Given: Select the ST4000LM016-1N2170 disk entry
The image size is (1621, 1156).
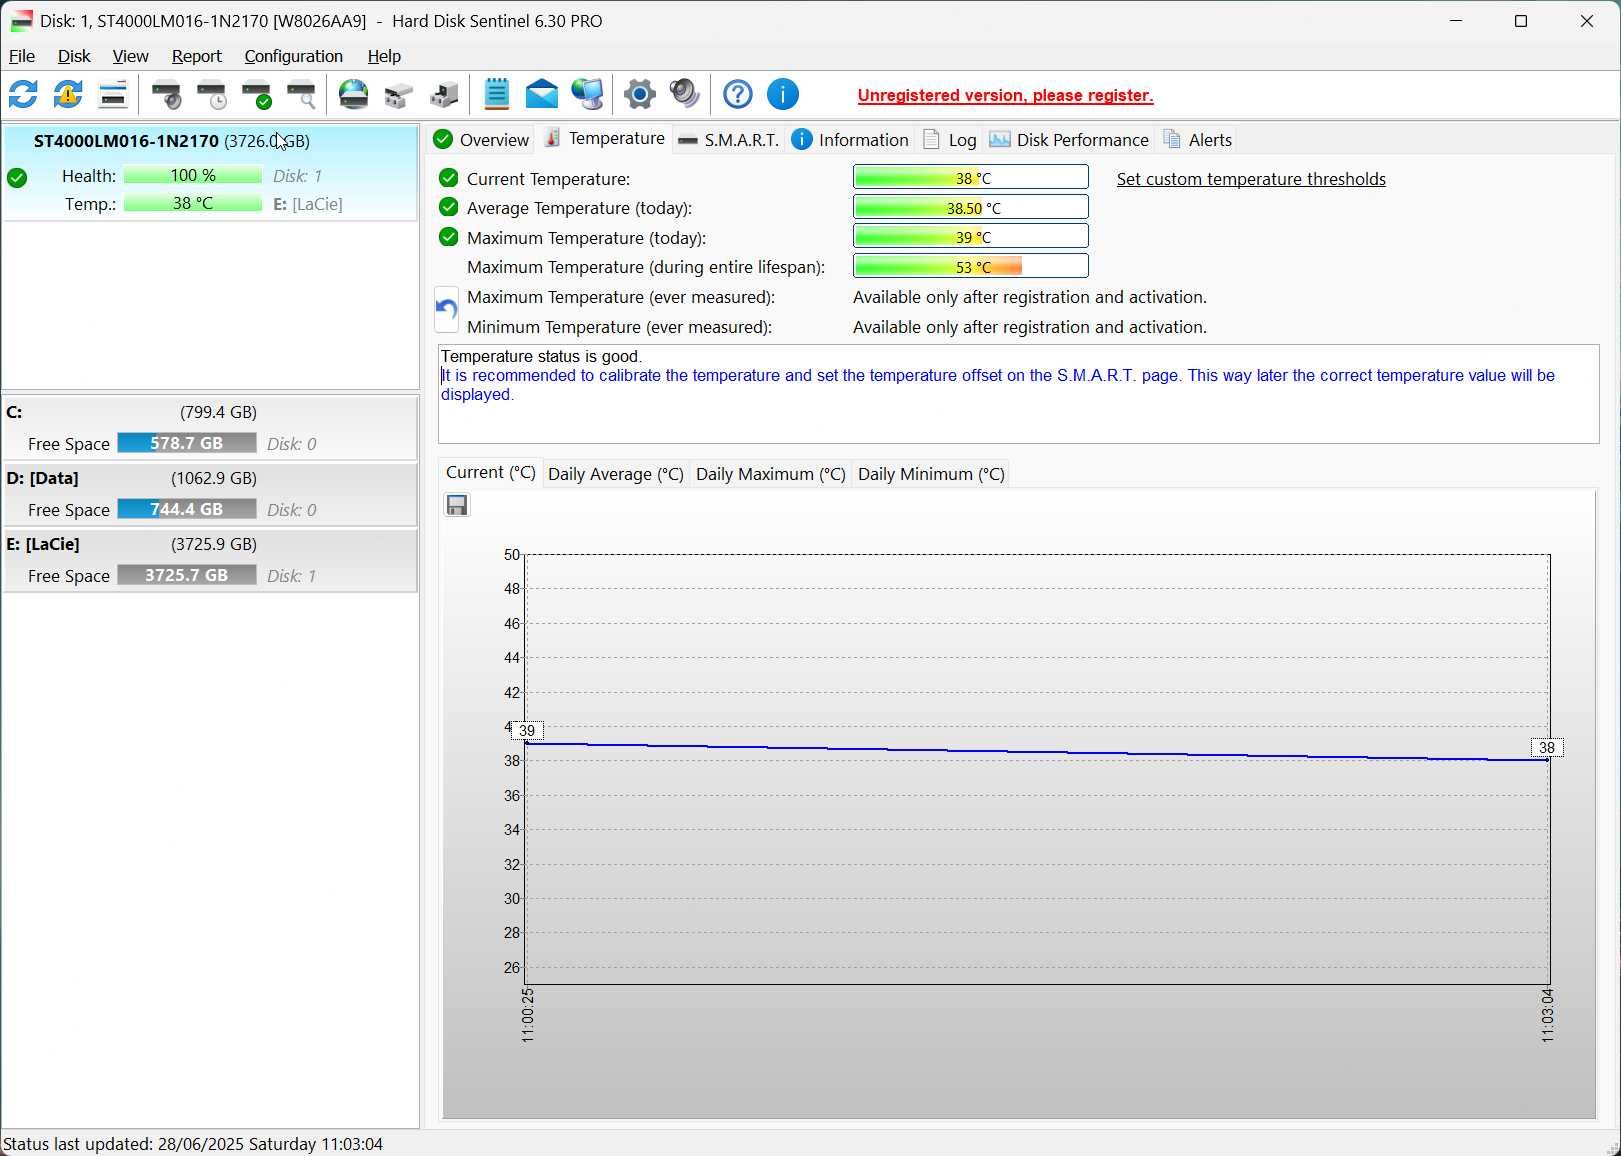Looking at the screenshot, I should (x=210, y=172).
